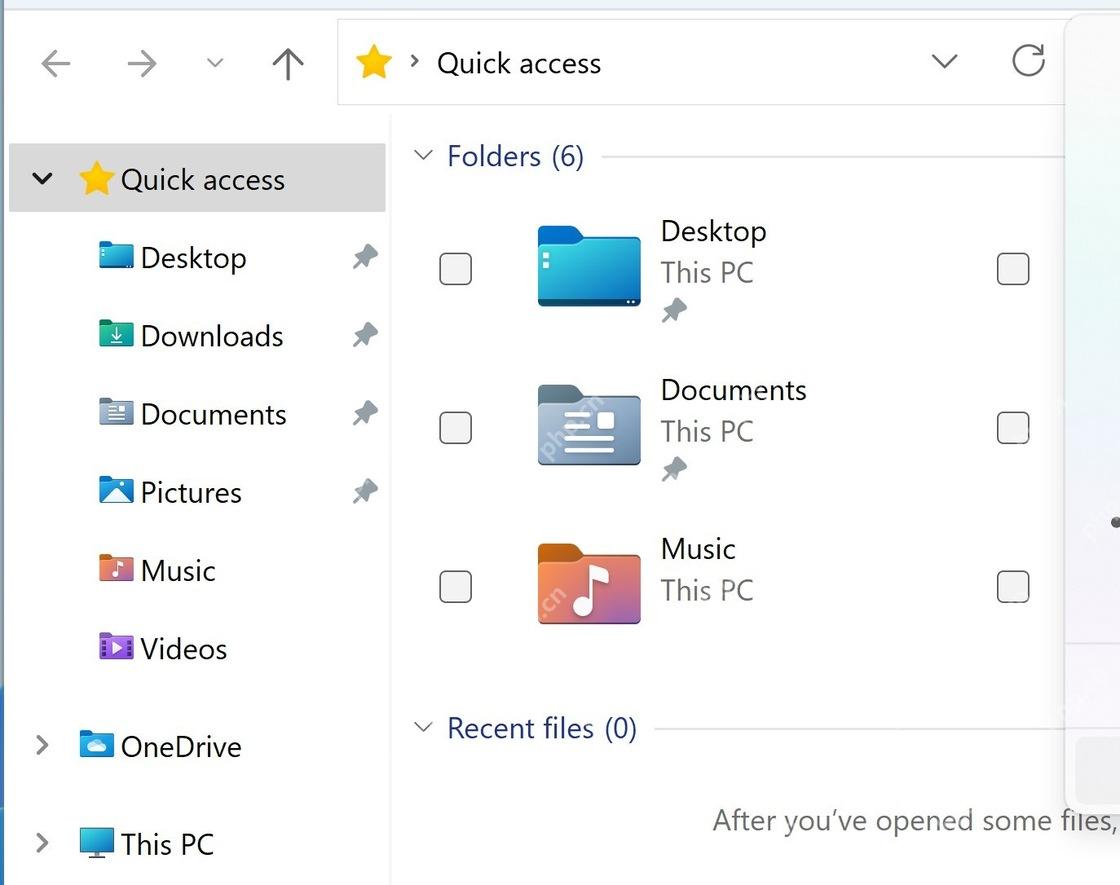This screenshot has height=885, width=1120.
Task: Click the Folders (6) group header
Action: (515, 156)
